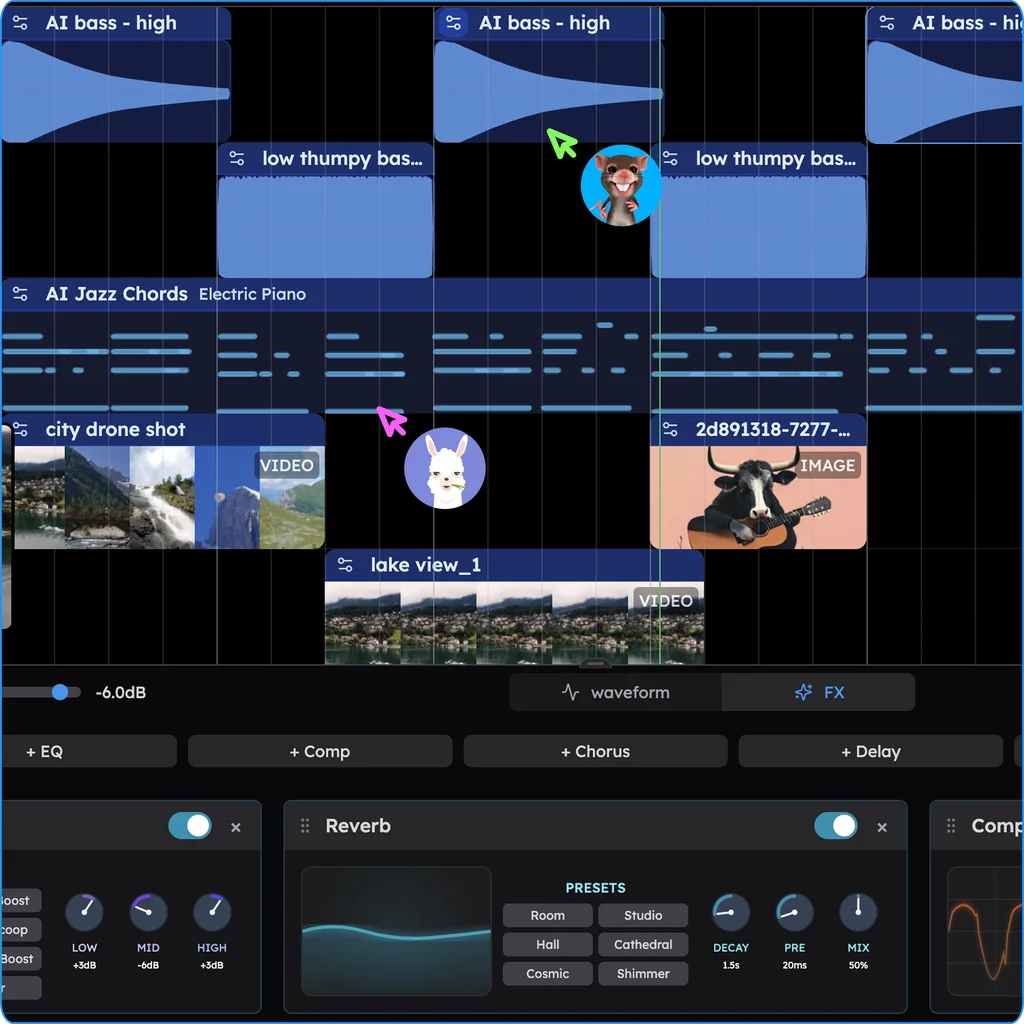The height and width of the screenshot is (1024, 1024).
Task: Close the EQ effect panel
Action: (x=236, y=827)
